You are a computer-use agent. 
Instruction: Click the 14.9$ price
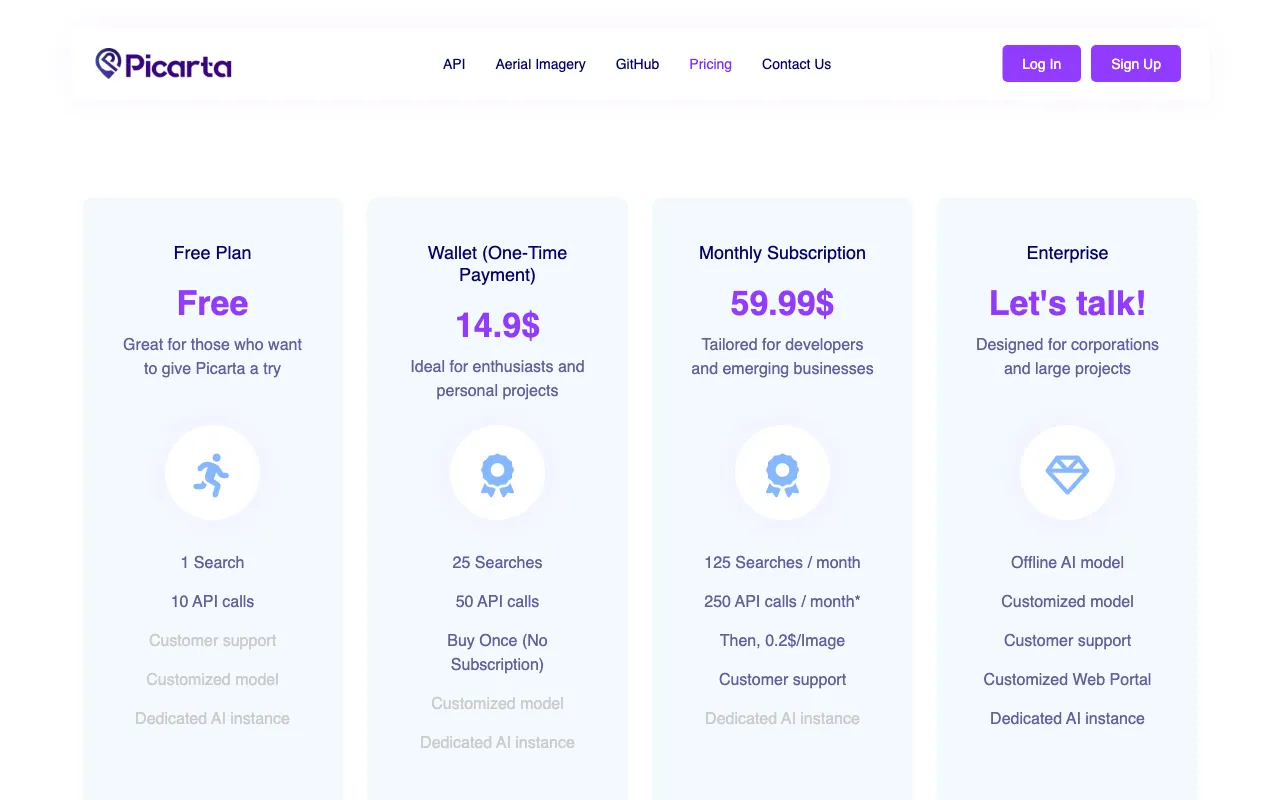point(497,325)
